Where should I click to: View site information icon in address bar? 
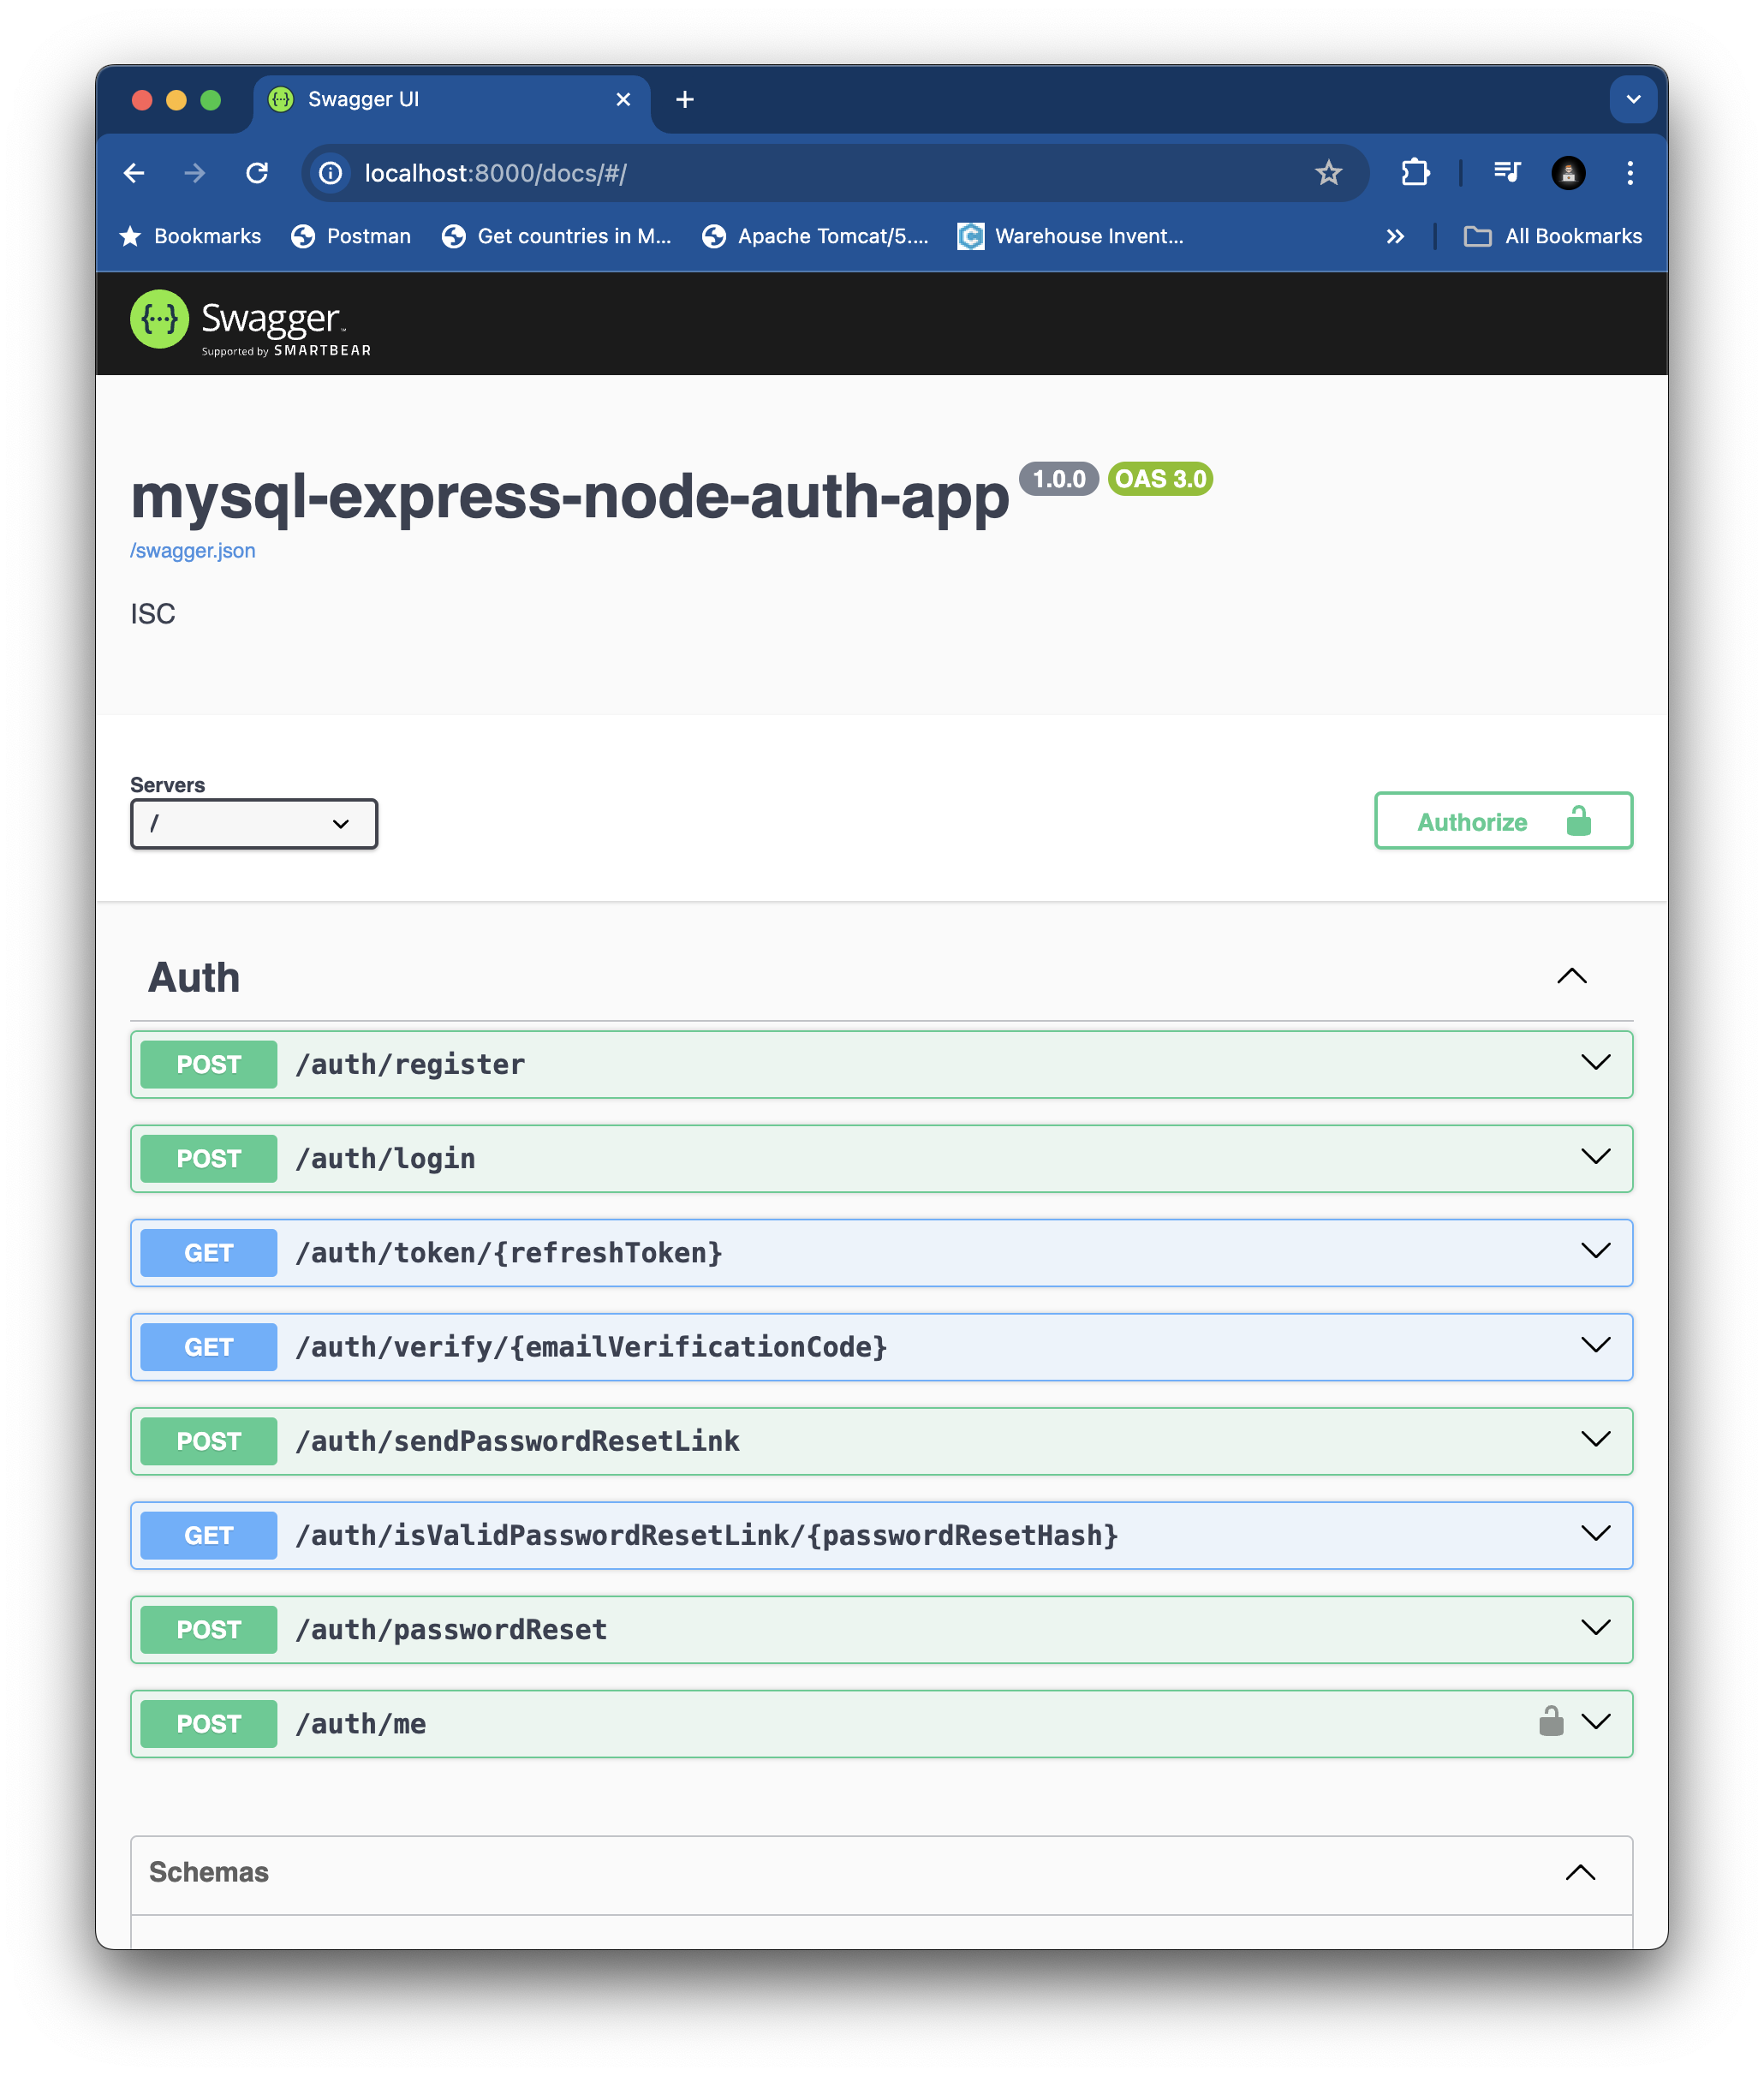(331, 173)
